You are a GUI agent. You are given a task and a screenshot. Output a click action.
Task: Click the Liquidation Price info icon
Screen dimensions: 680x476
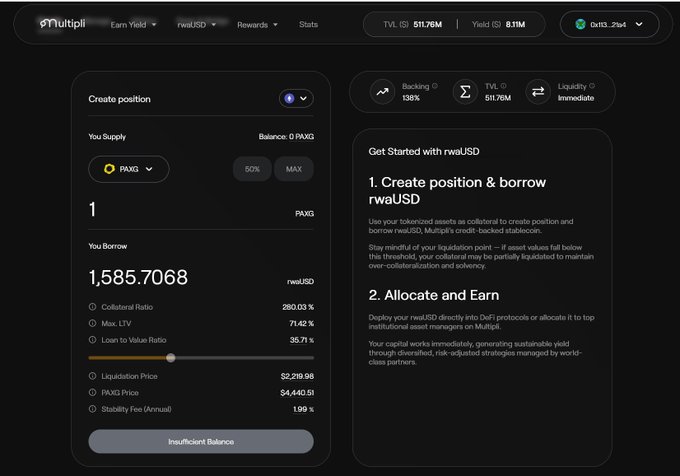click(92, 376)
